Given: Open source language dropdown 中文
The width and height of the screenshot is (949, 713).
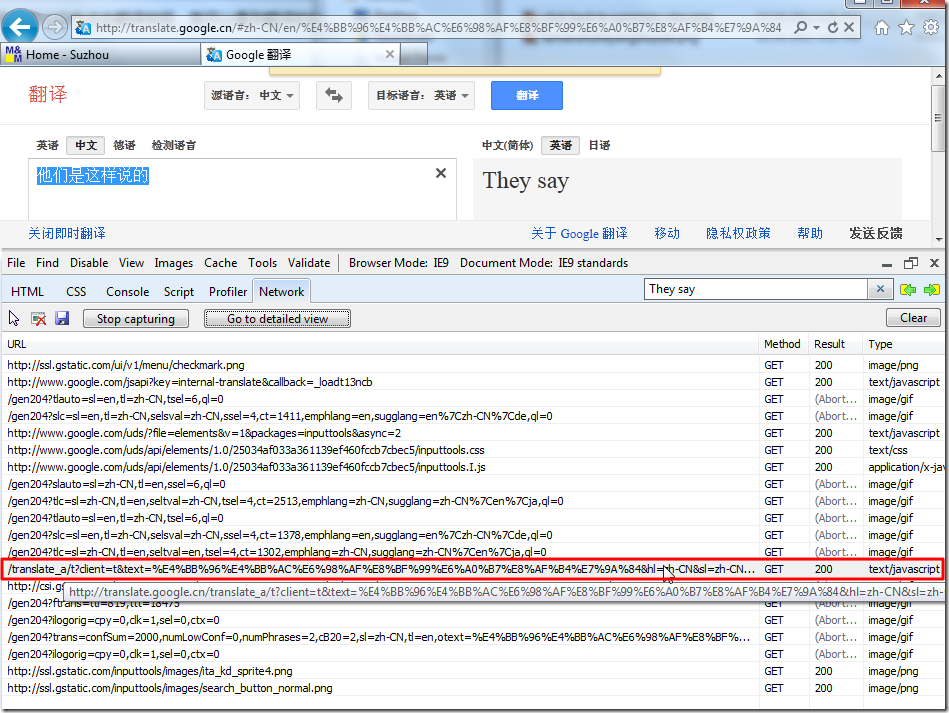Looking at the screenshot, I should 252,96.
